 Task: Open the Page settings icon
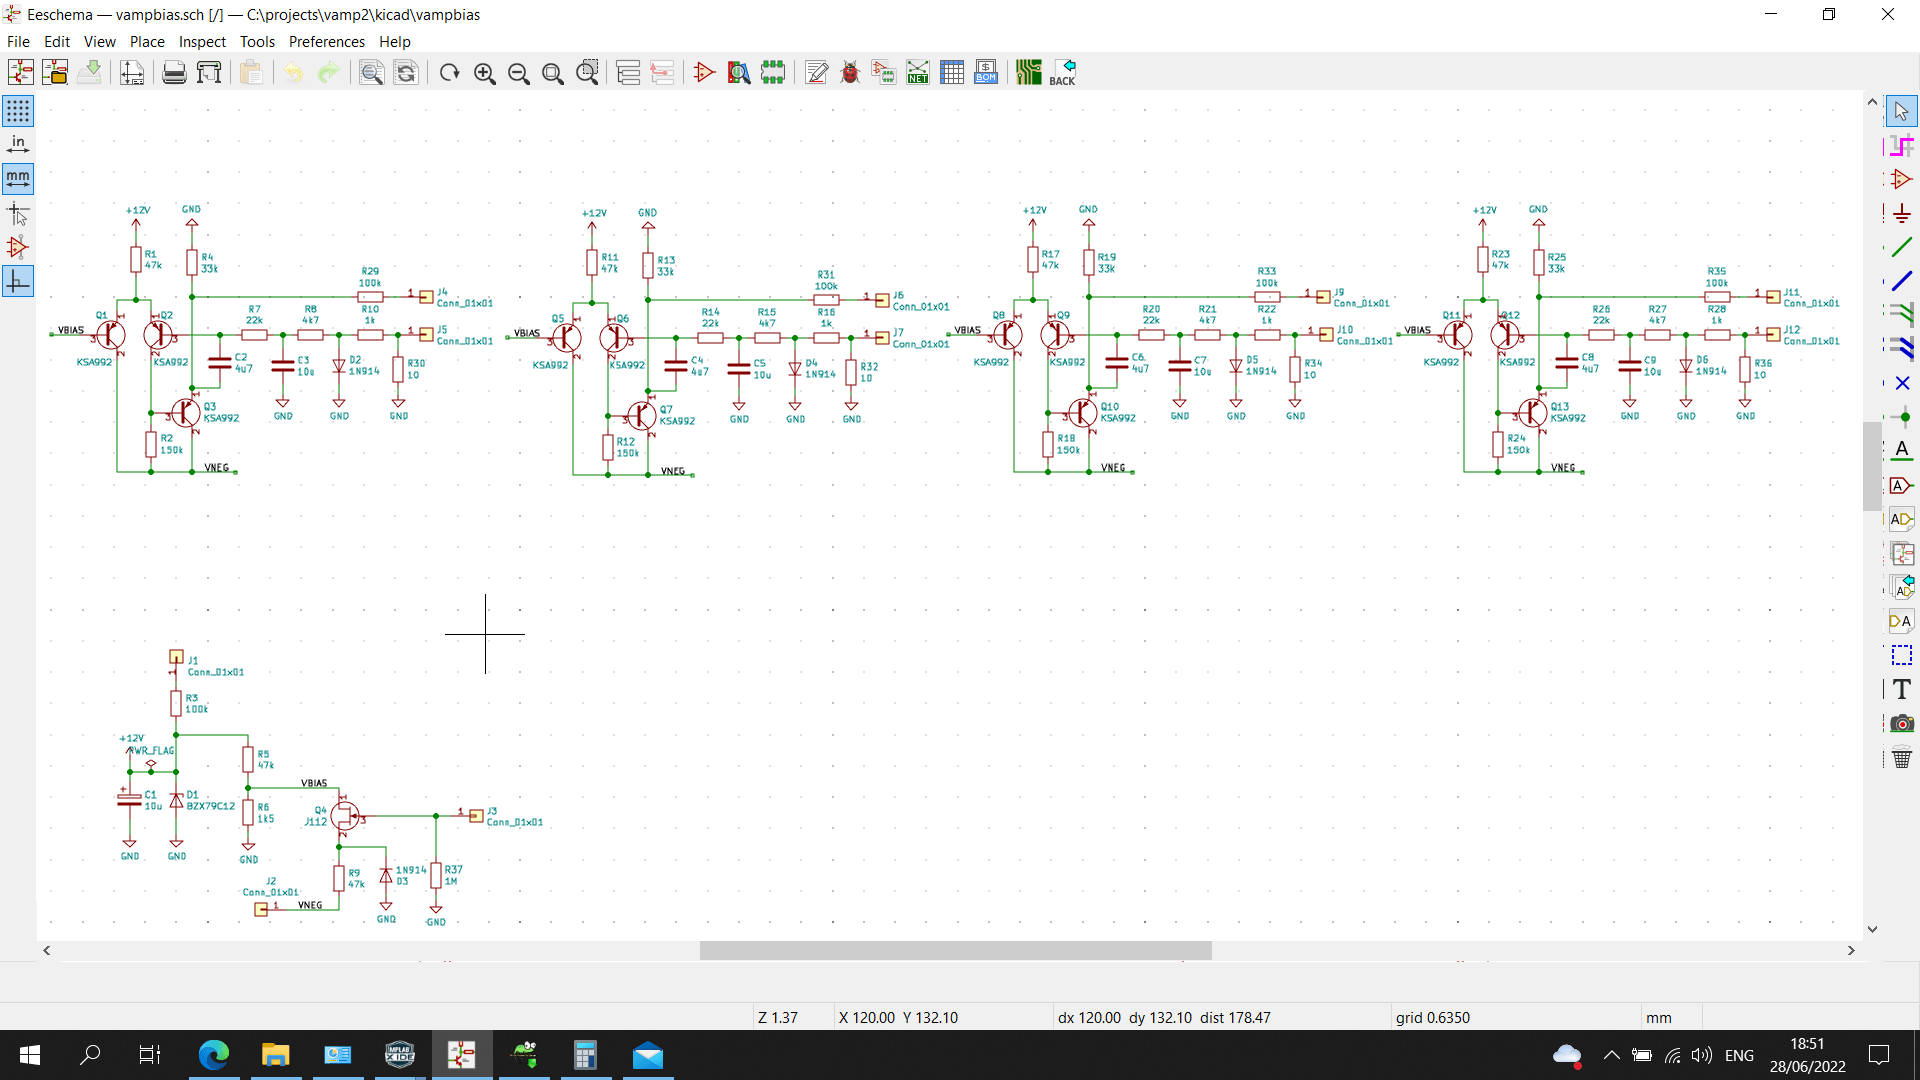(x=132, y=72)
